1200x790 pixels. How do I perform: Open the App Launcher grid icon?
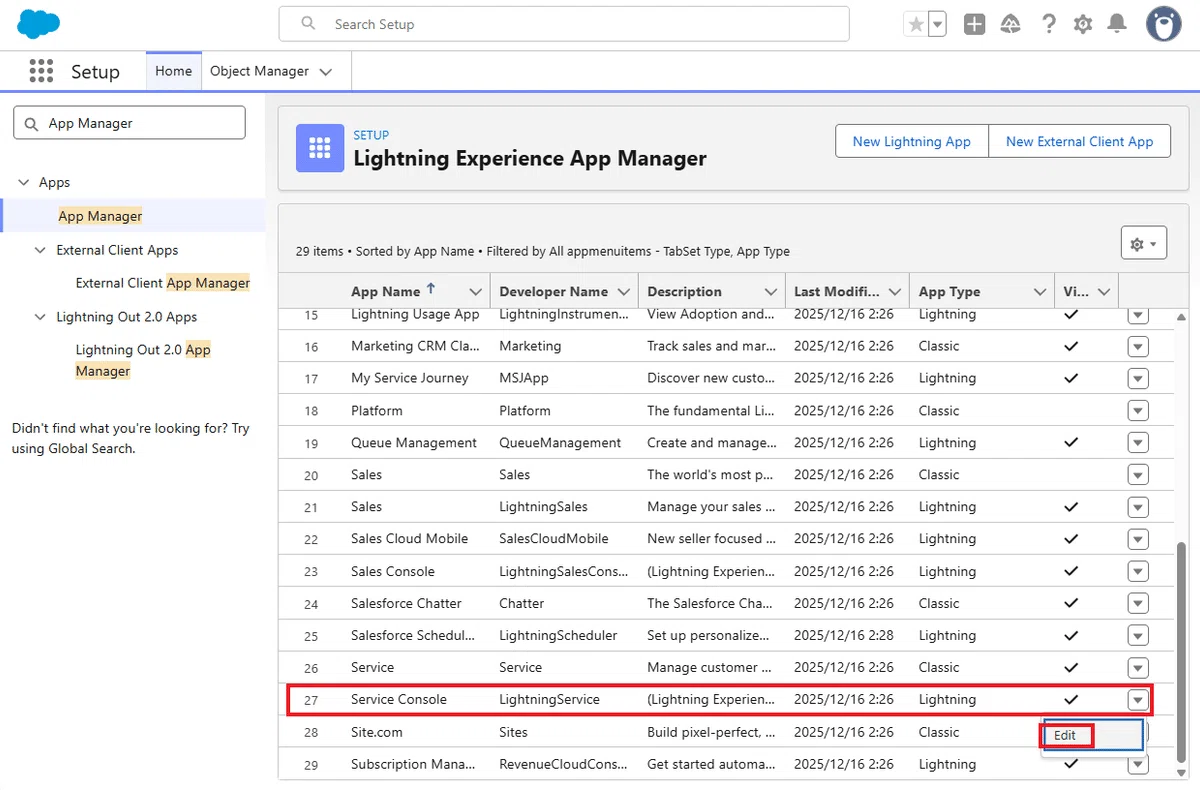pos(41,71)
